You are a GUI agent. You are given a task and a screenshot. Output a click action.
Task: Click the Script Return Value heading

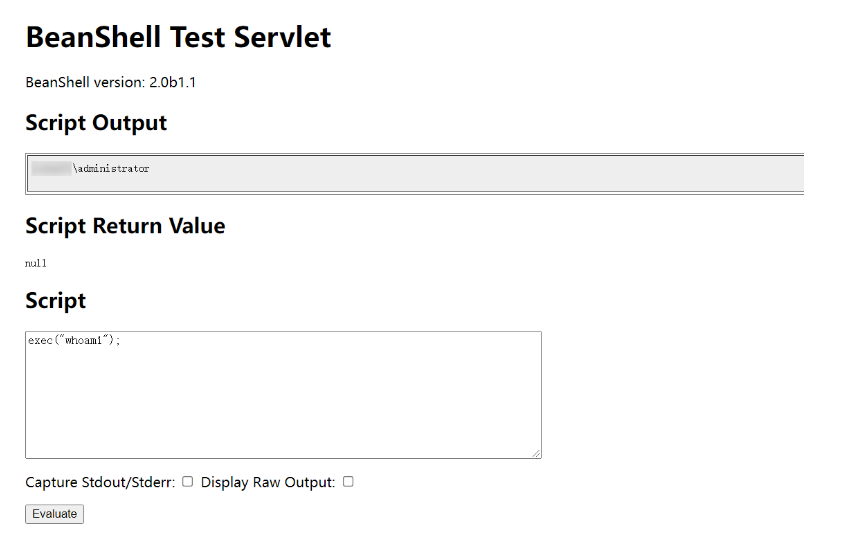(x=125, y=226)
